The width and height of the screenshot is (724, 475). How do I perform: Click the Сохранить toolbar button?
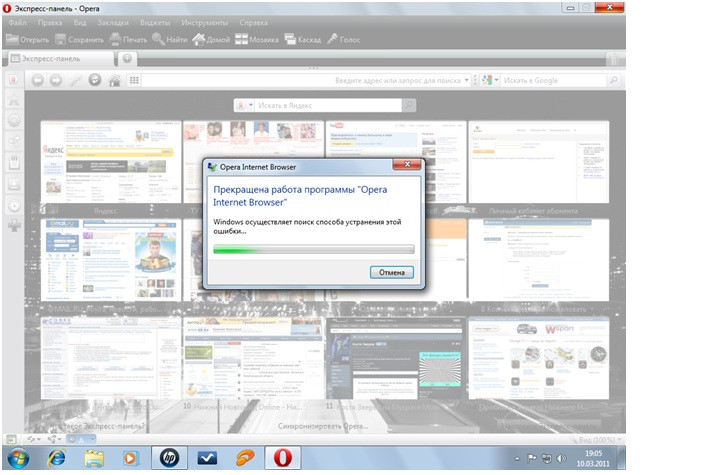pyautogui.click(x=79, y=39)
